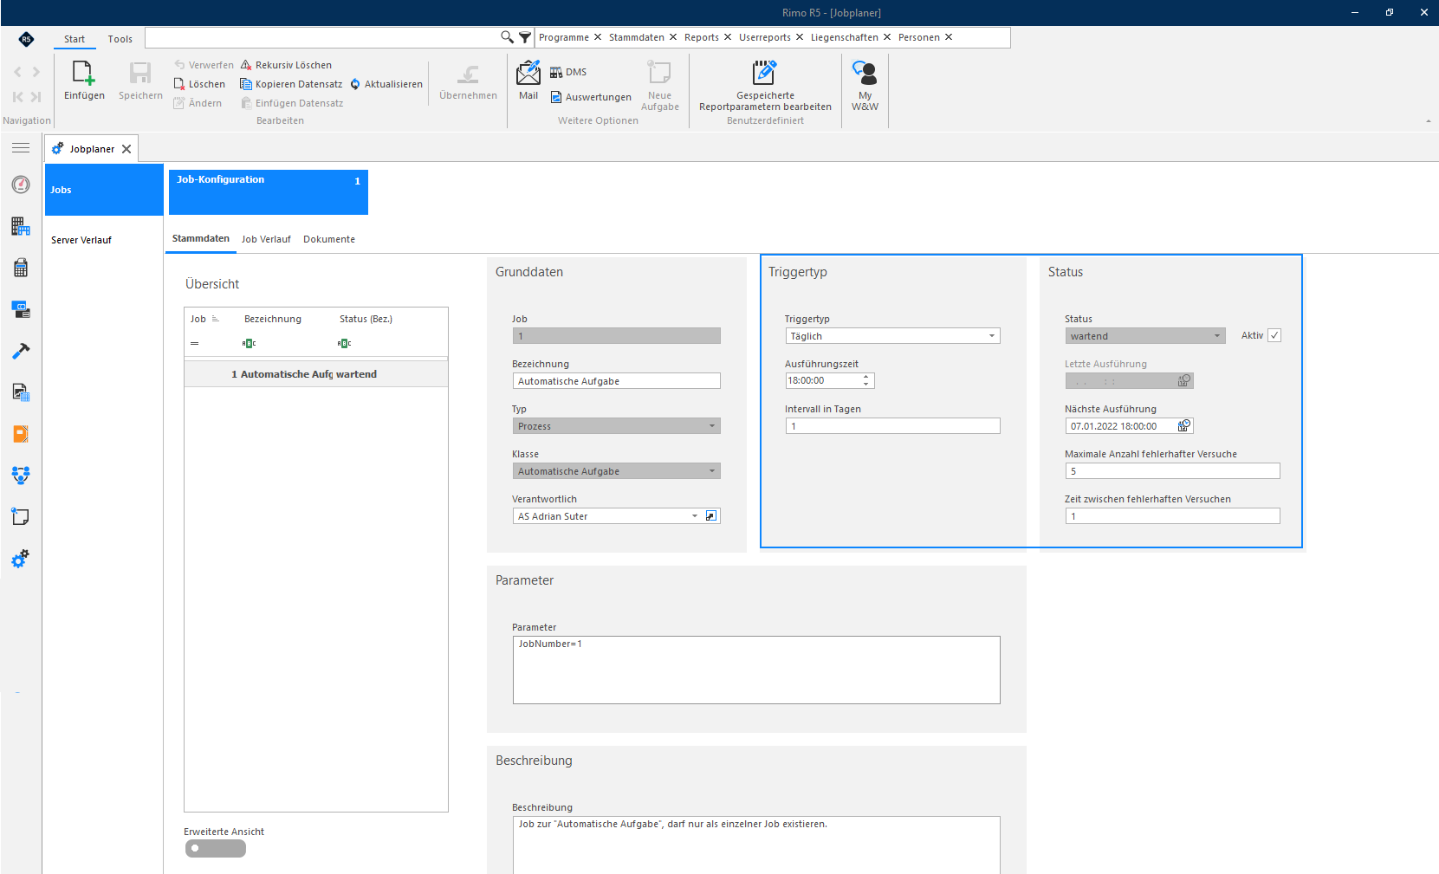
Task: Open Auswertungen in the toolbar
Action: 590,97
